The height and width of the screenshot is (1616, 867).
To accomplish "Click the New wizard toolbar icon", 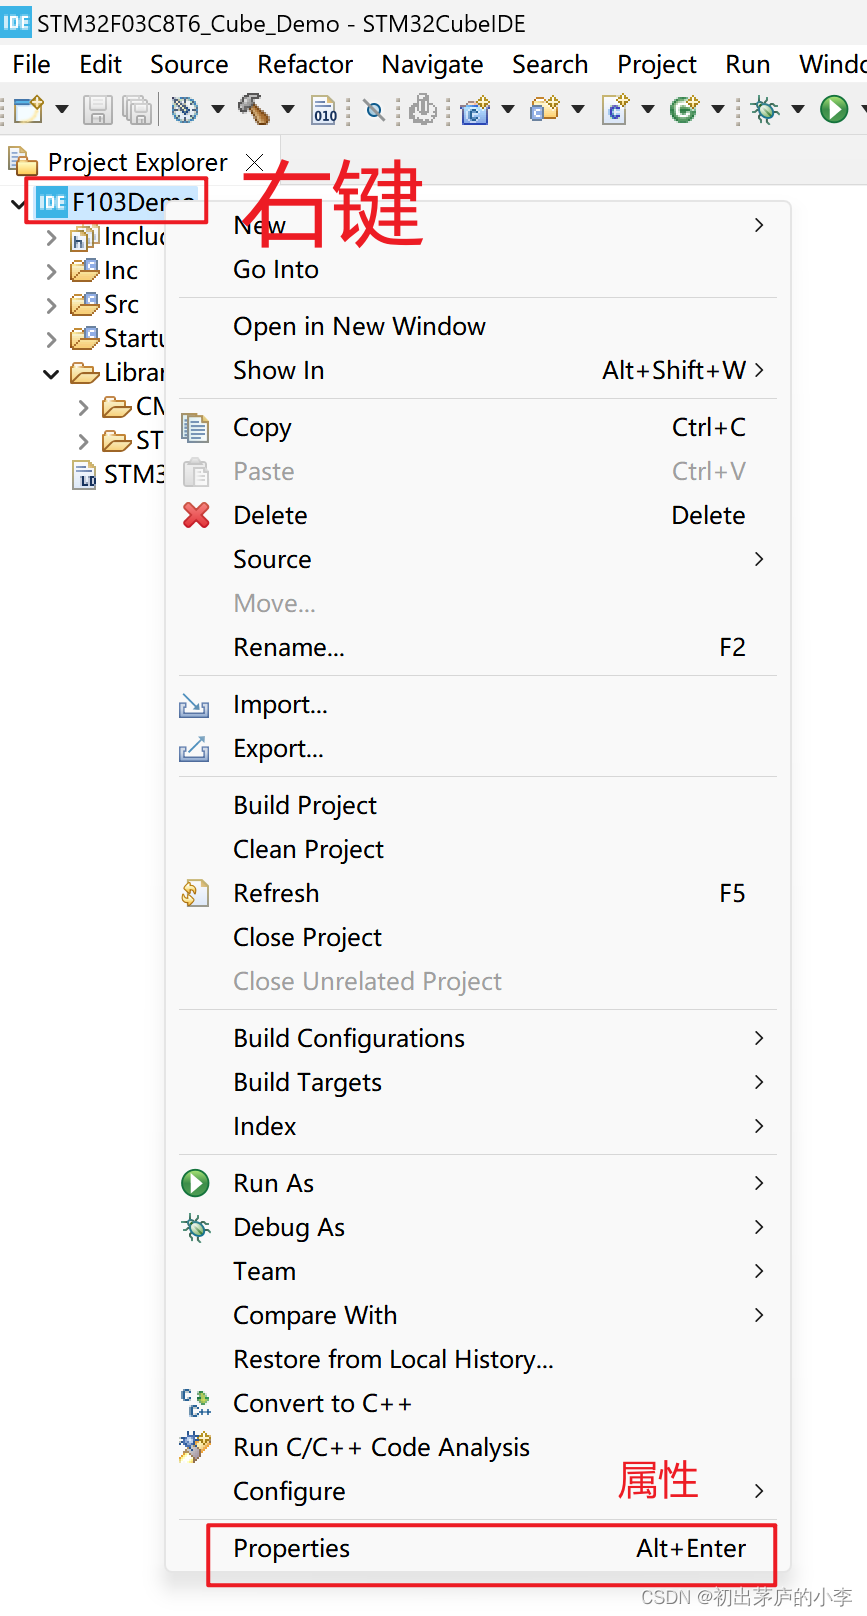I will click(x=28, y=109).
